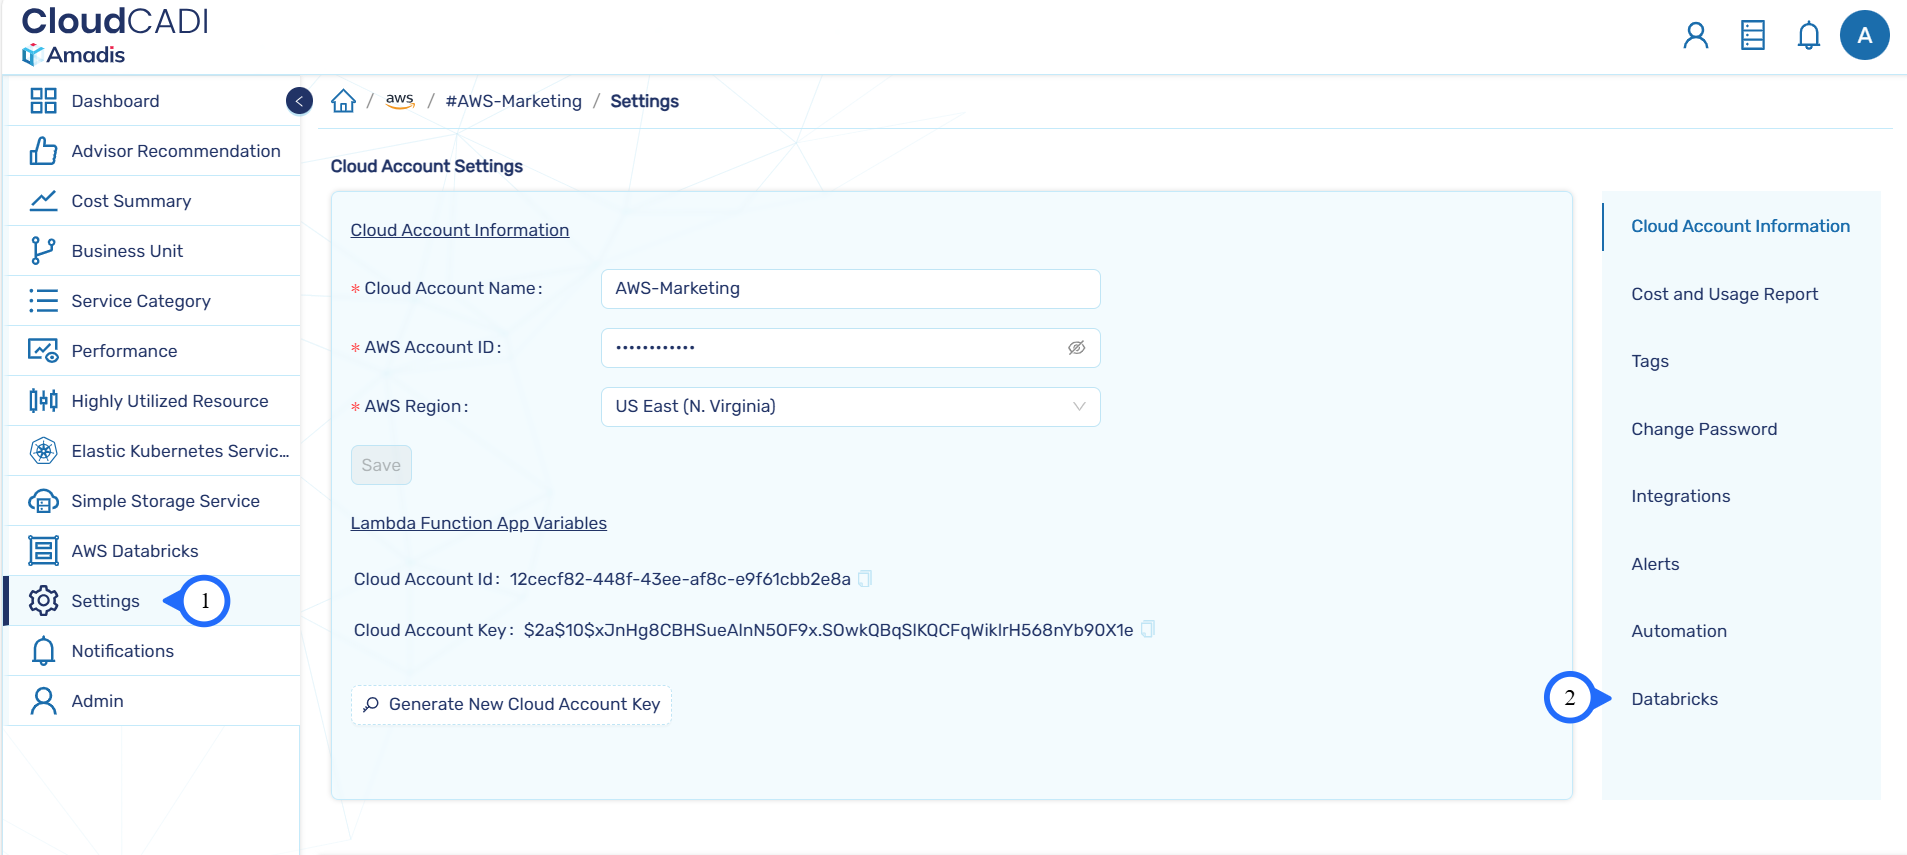Open Business Unit menu item
Image resolution: width=1907 pixels, height=855 pixels.
click(153, 251)
